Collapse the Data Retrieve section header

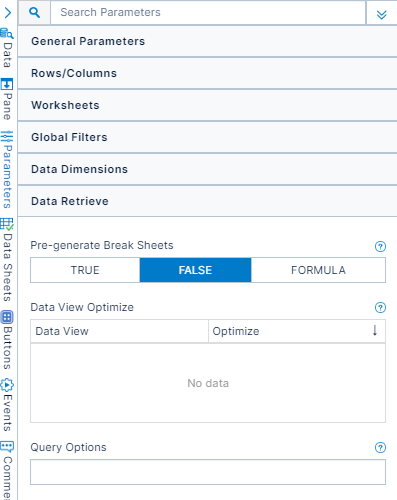[207, 201]
